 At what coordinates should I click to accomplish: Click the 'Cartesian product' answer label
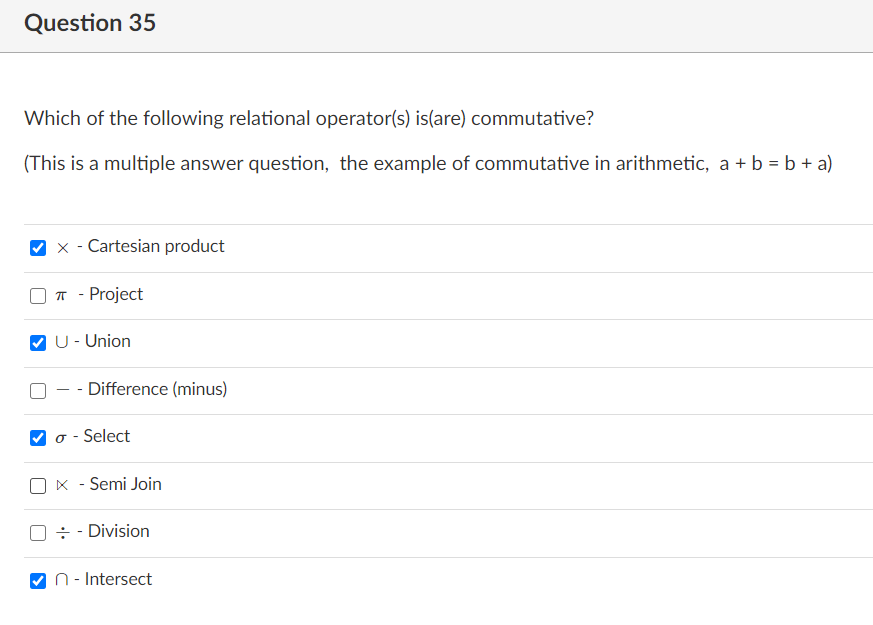click(x=156, y=247)
